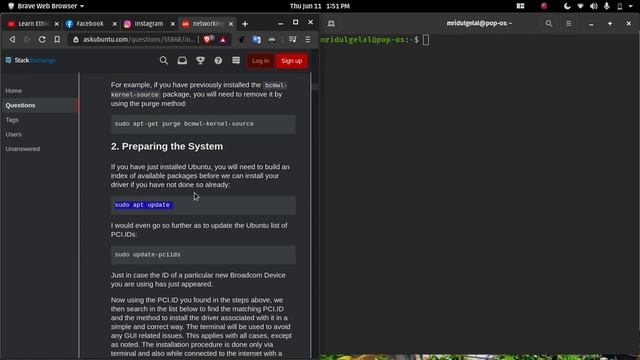Reload the askubuntu page
The height and width of the screenshot is (360, 640).
tap(42, 40)
